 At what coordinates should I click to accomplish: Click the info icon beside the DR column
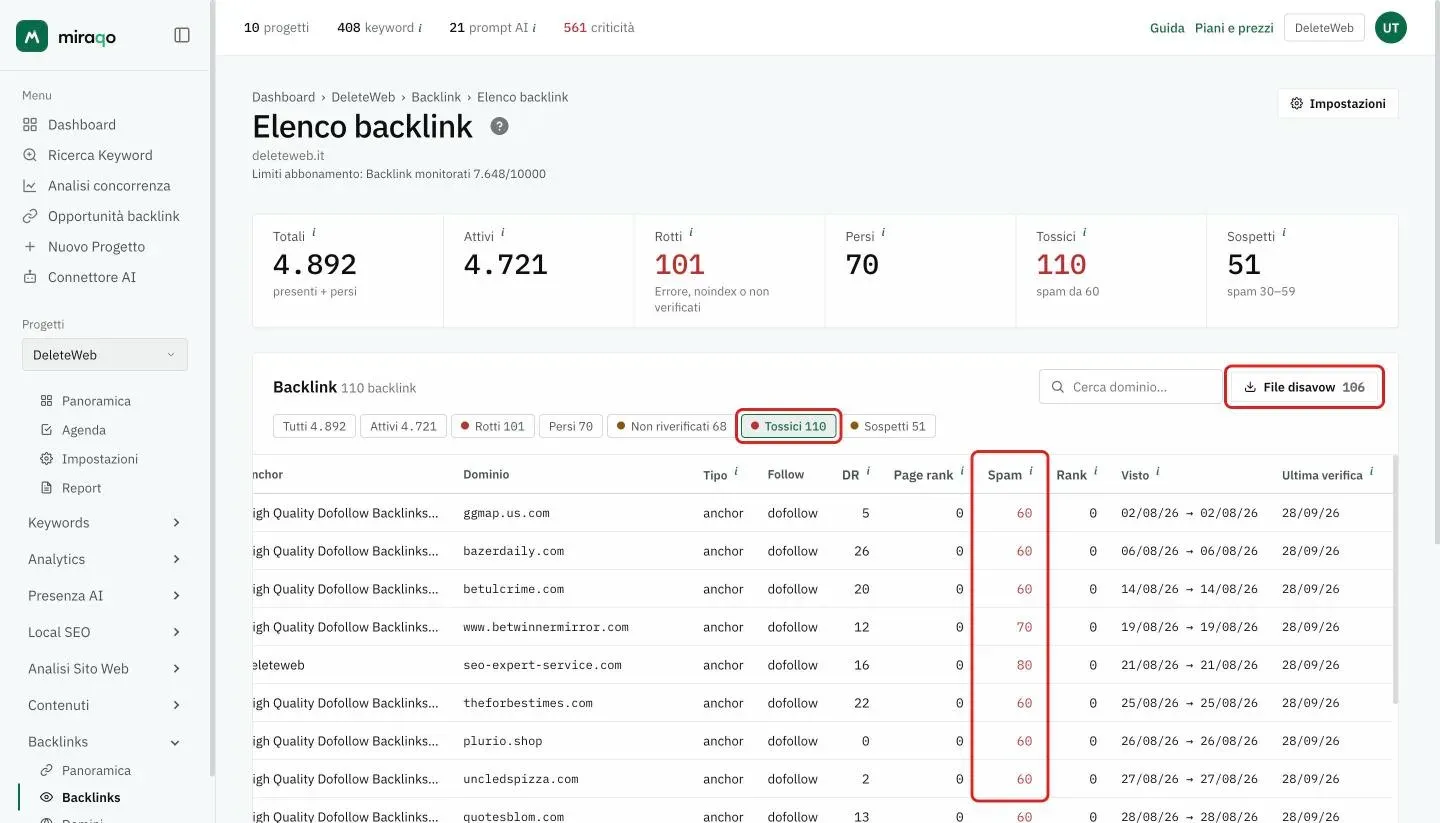(x=868, y=471)
